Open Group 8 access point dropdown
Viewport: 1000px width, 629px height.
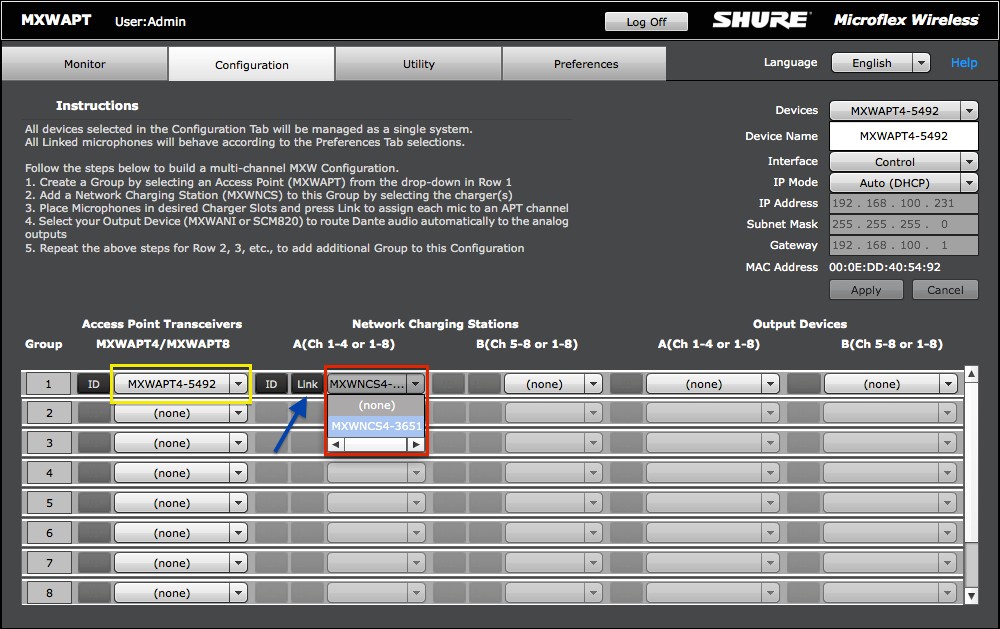[180, 593]
